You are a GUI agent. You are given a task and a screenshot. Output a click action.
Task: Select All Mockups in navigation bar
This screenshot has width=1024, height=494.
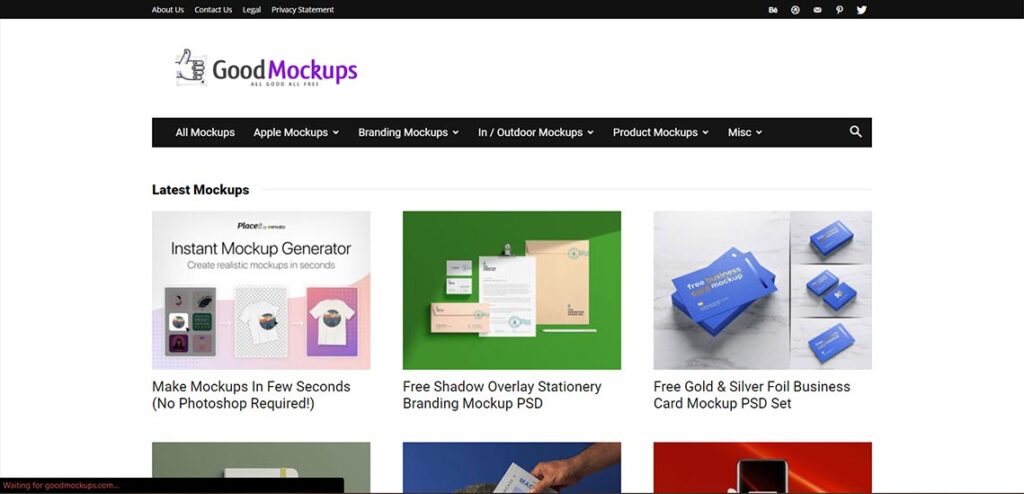(205, 132)
